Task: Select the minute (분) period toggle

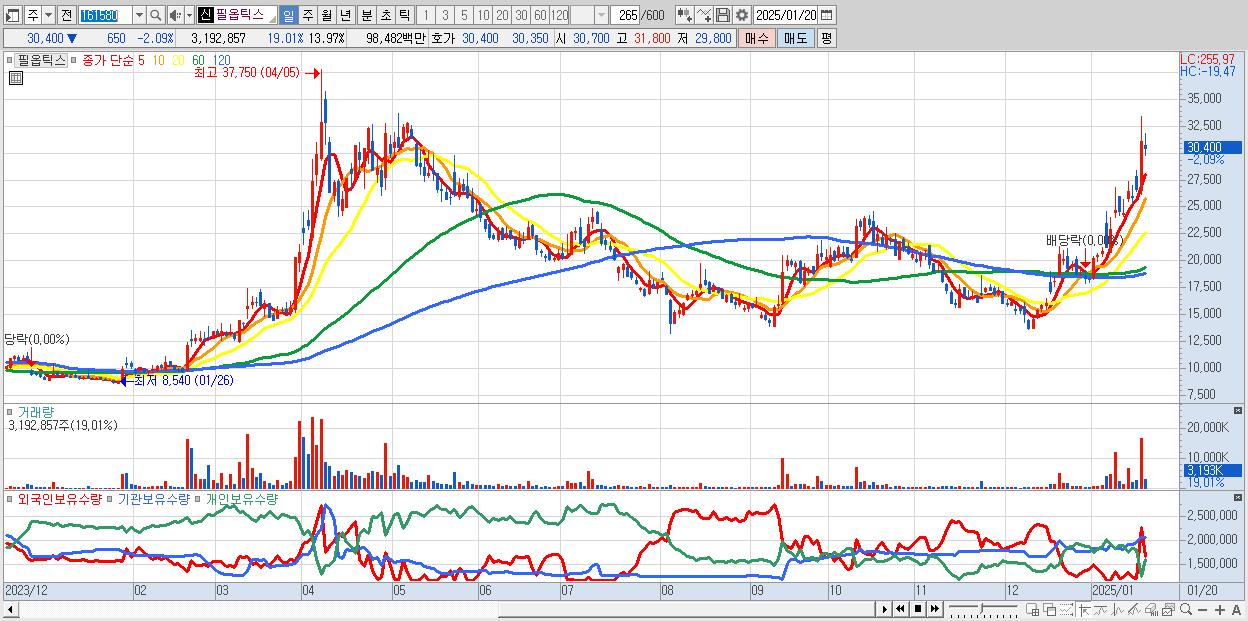Action: click(366, 15)
